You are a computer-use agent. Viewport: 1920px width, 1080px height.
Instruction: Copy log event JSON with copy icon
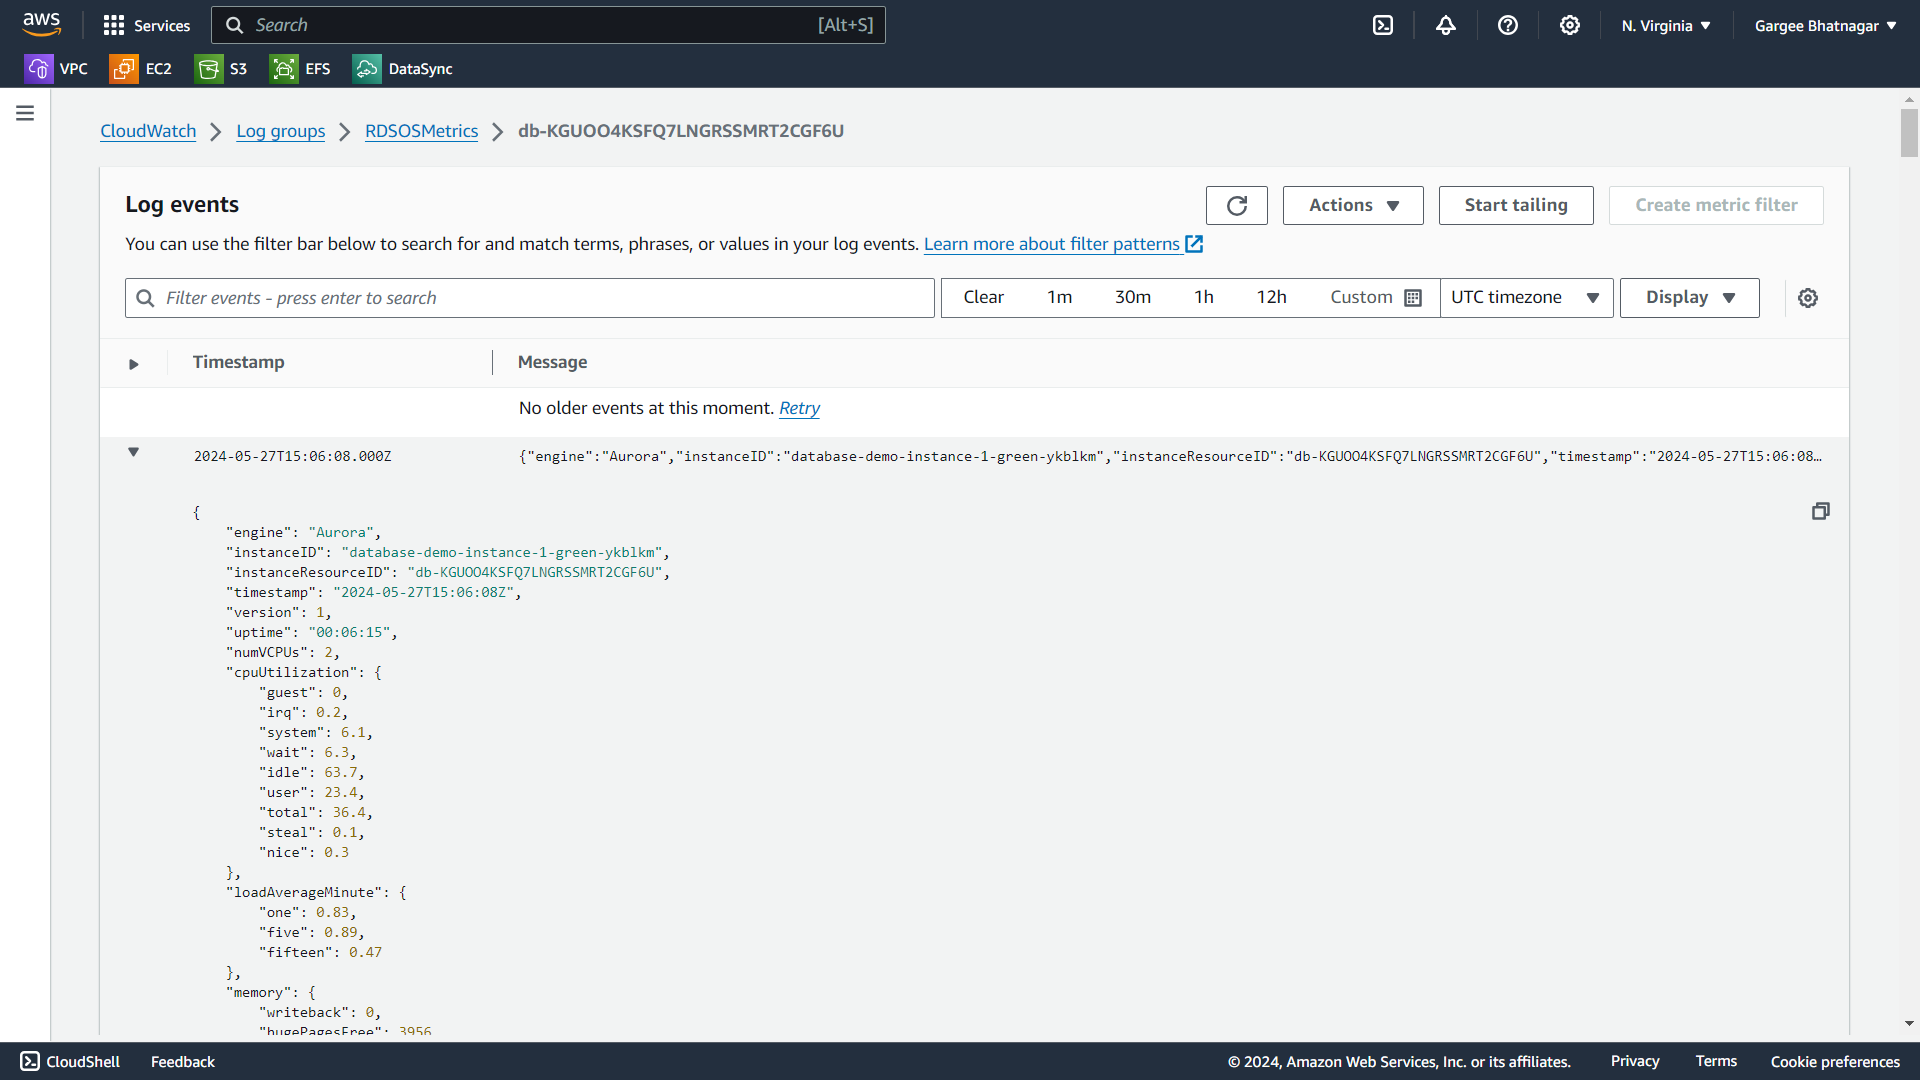[x=1820, y=511]
